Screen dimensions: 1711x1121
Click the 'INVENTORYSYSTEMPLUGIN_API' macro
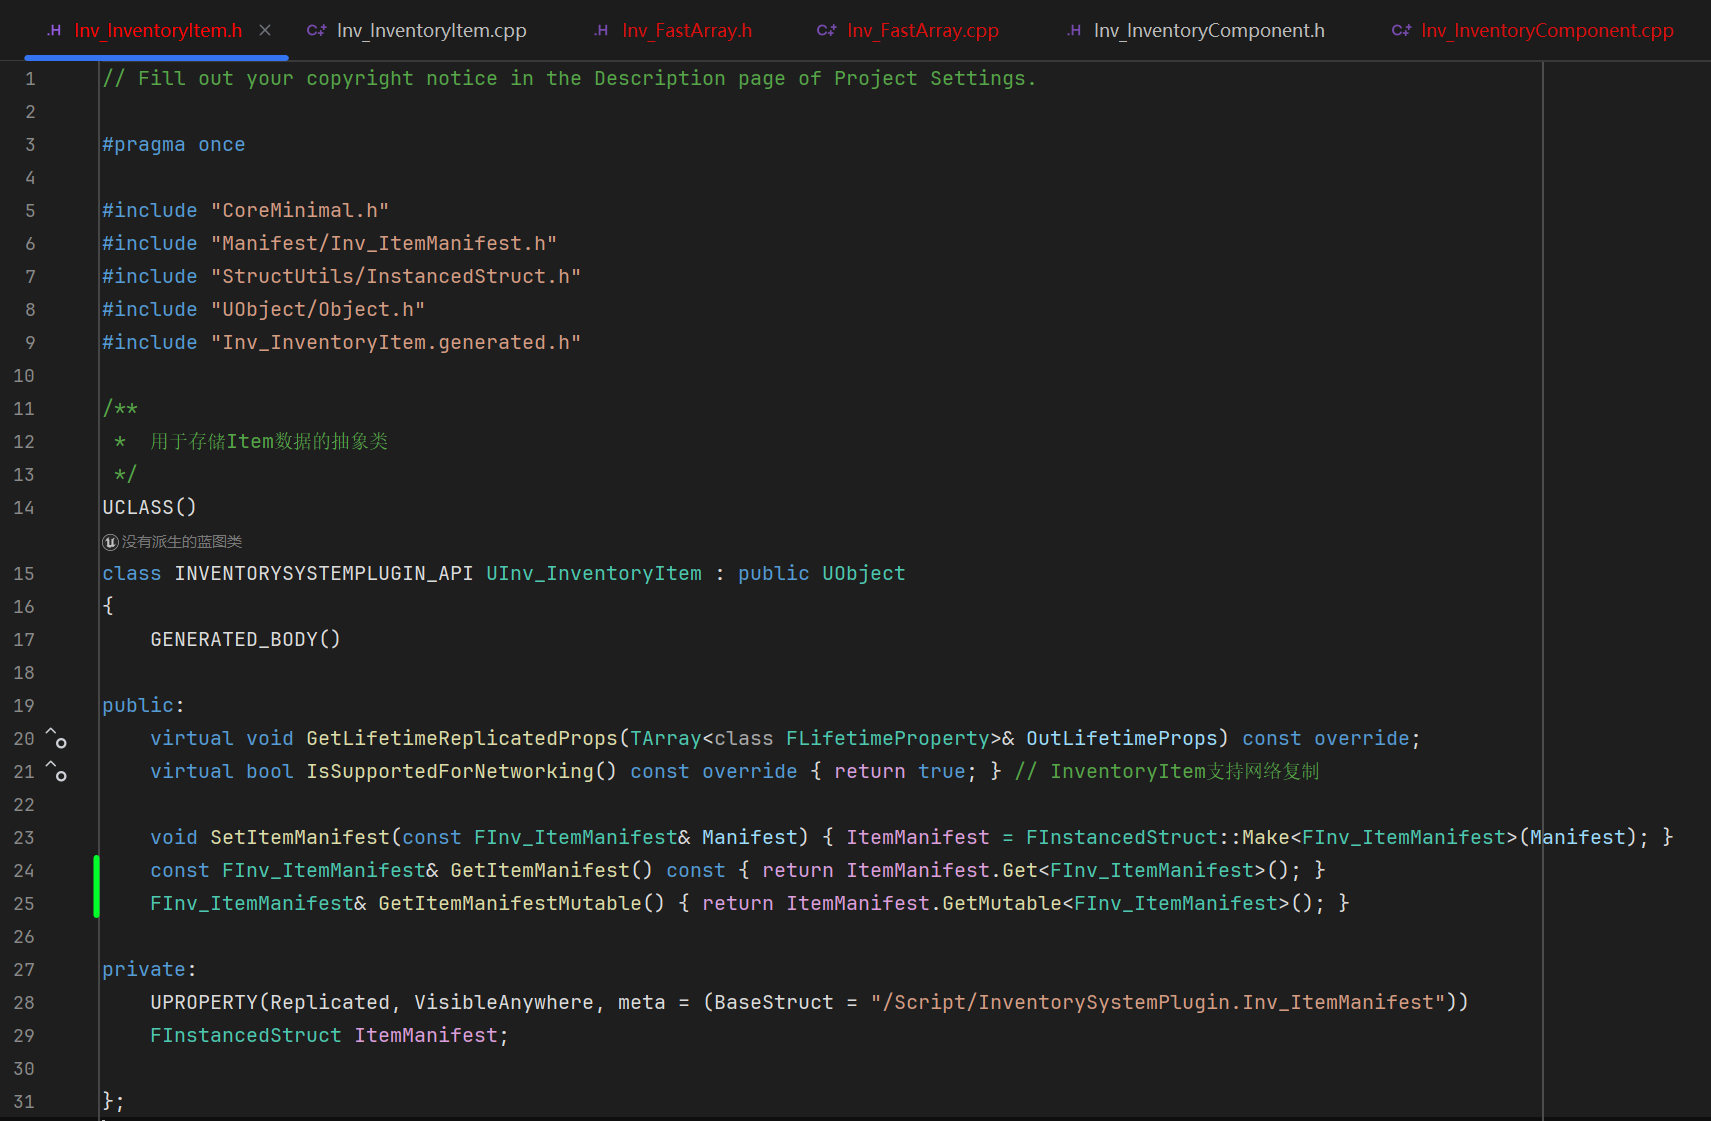[x=324, y=574]
